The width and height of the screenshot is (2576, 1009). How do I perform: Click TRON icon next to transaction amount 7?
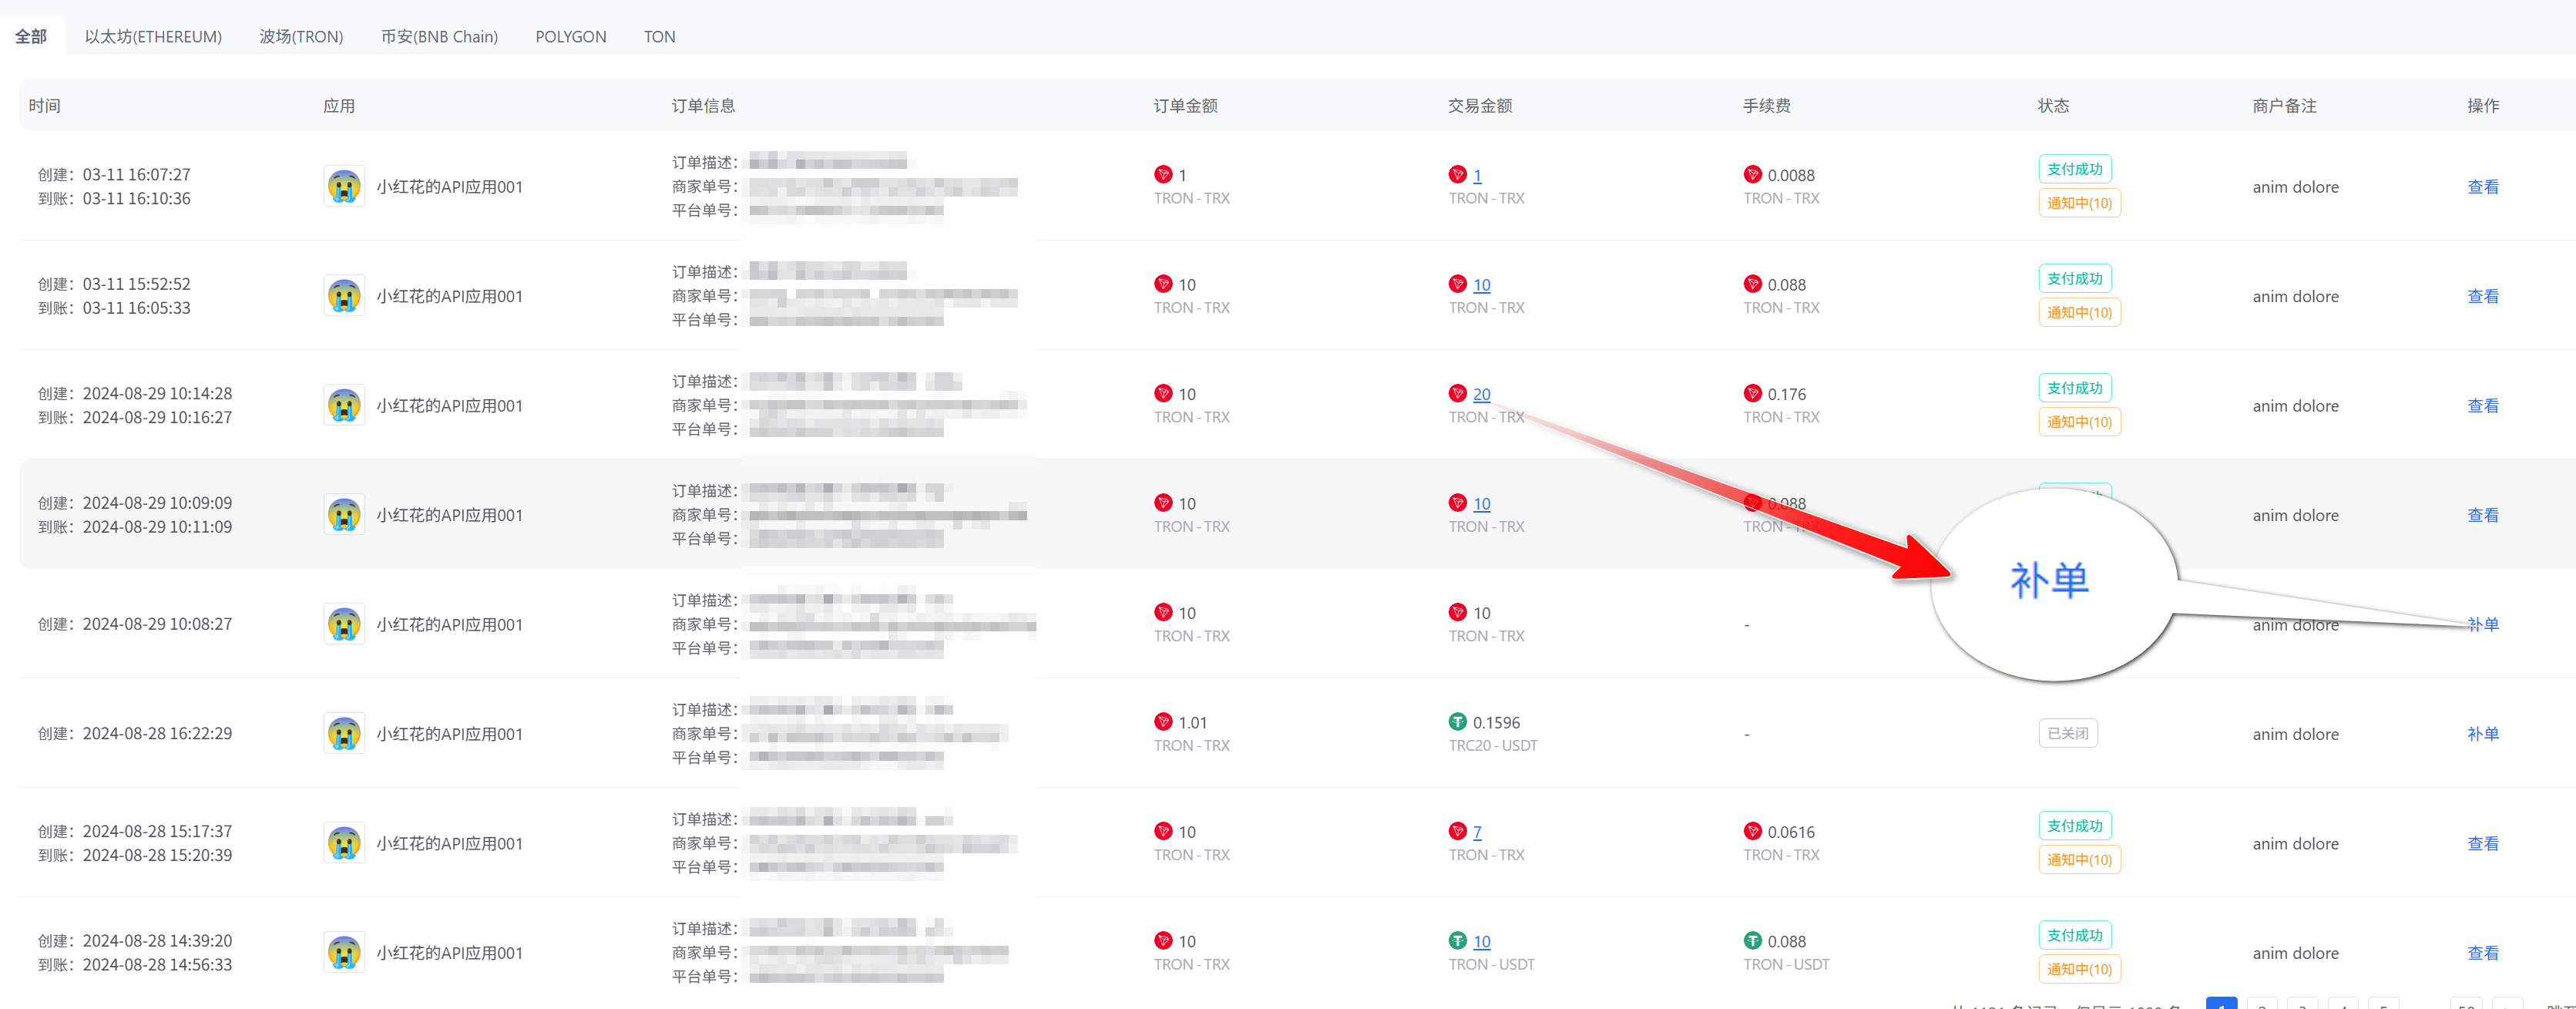click(x=1457, y=831)
